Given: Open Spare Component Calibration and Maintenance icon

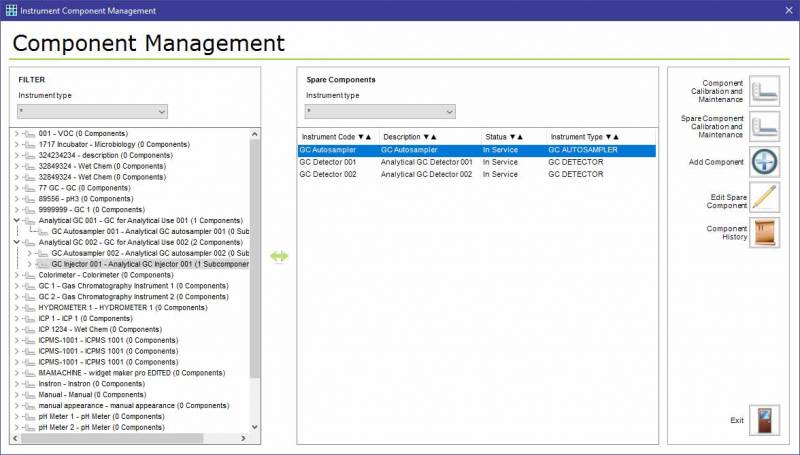Looking at the screenshot, I should point(764,127).
